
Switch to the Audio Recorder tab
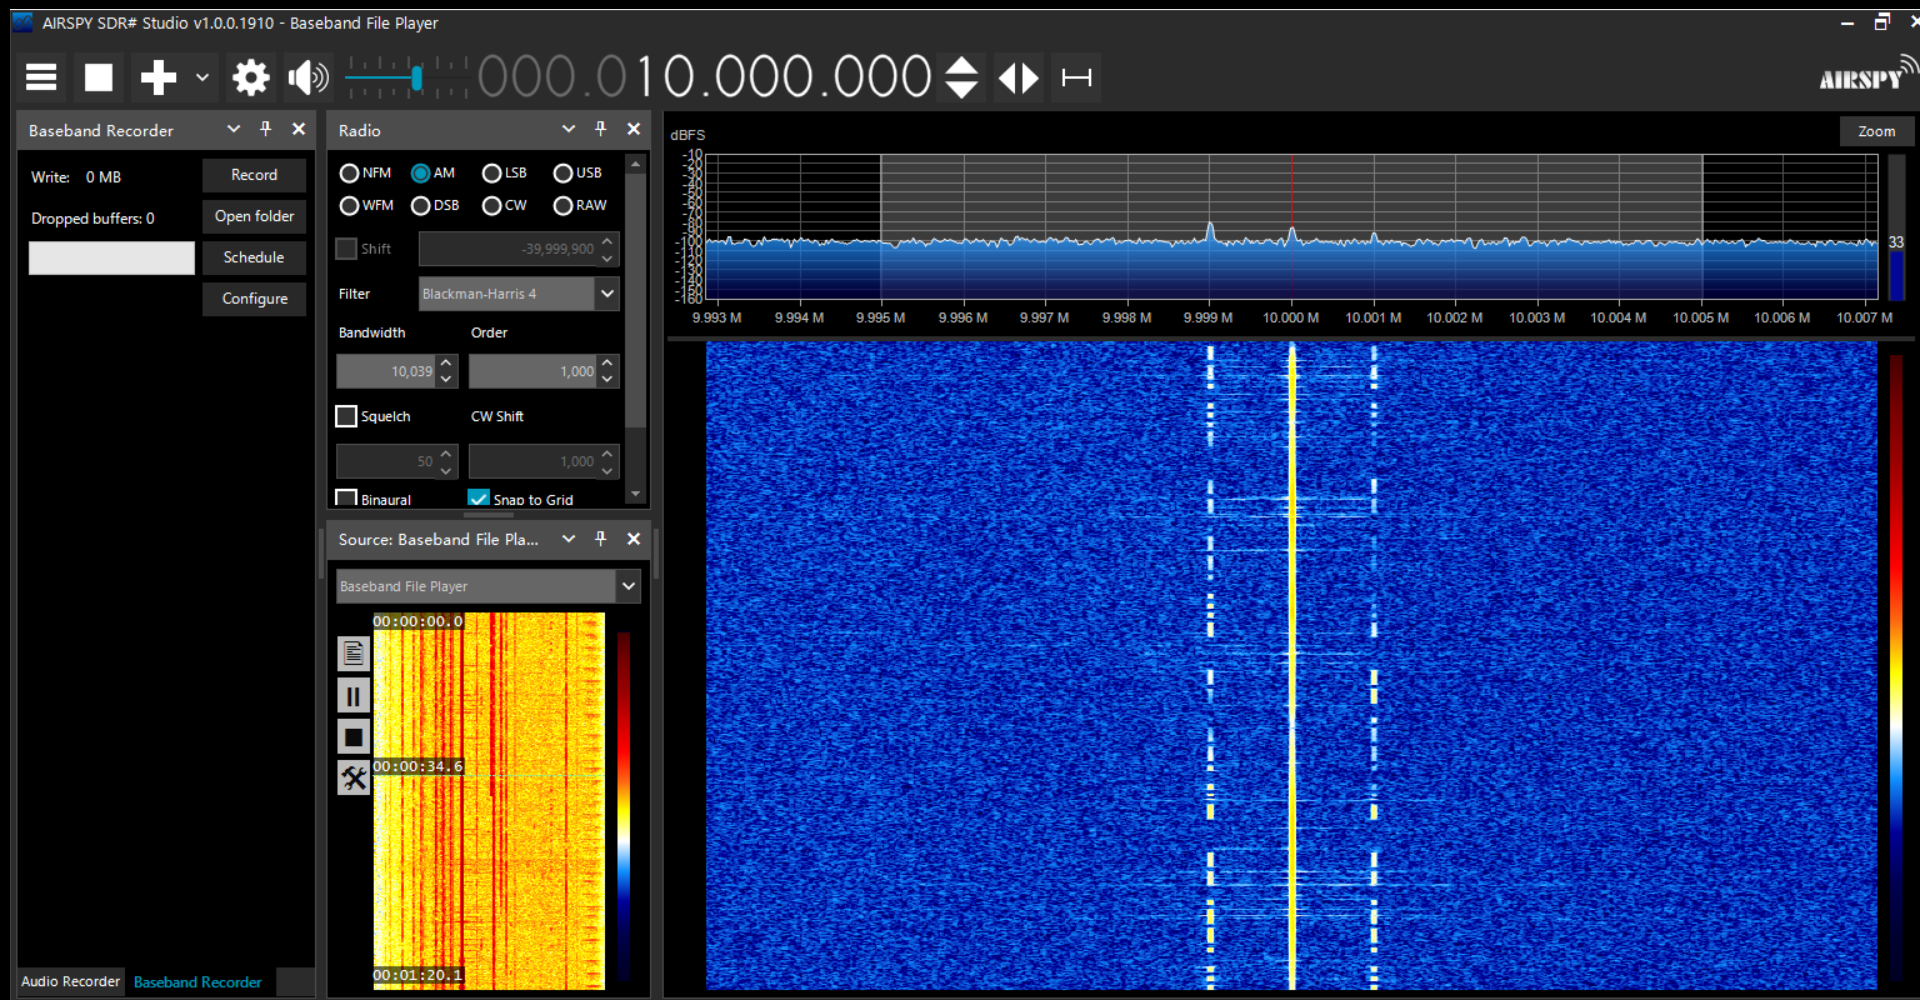pos(70,982)
